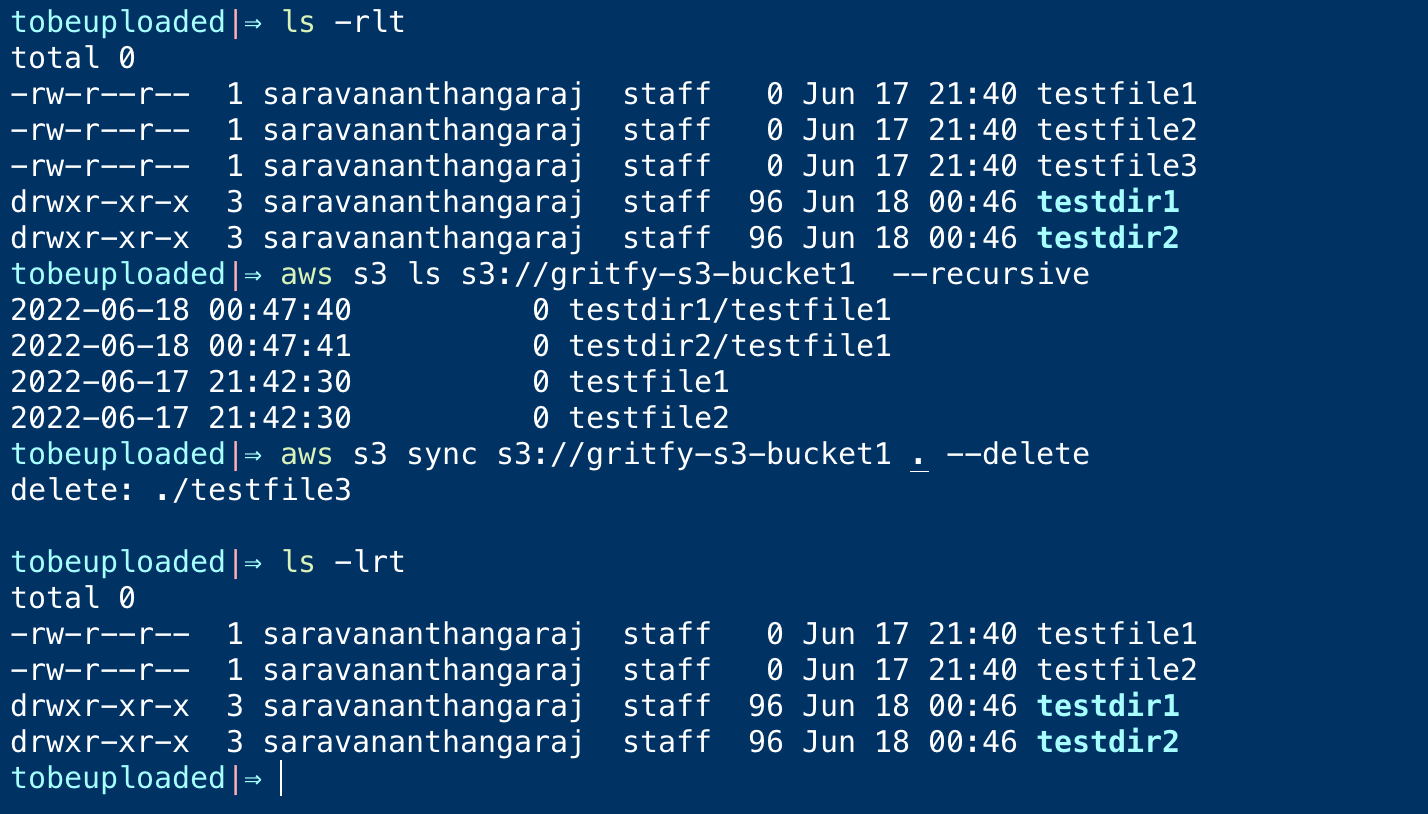Click the blinking cursor at the last prompt
1428x814 pixels.
pos(281,778)
